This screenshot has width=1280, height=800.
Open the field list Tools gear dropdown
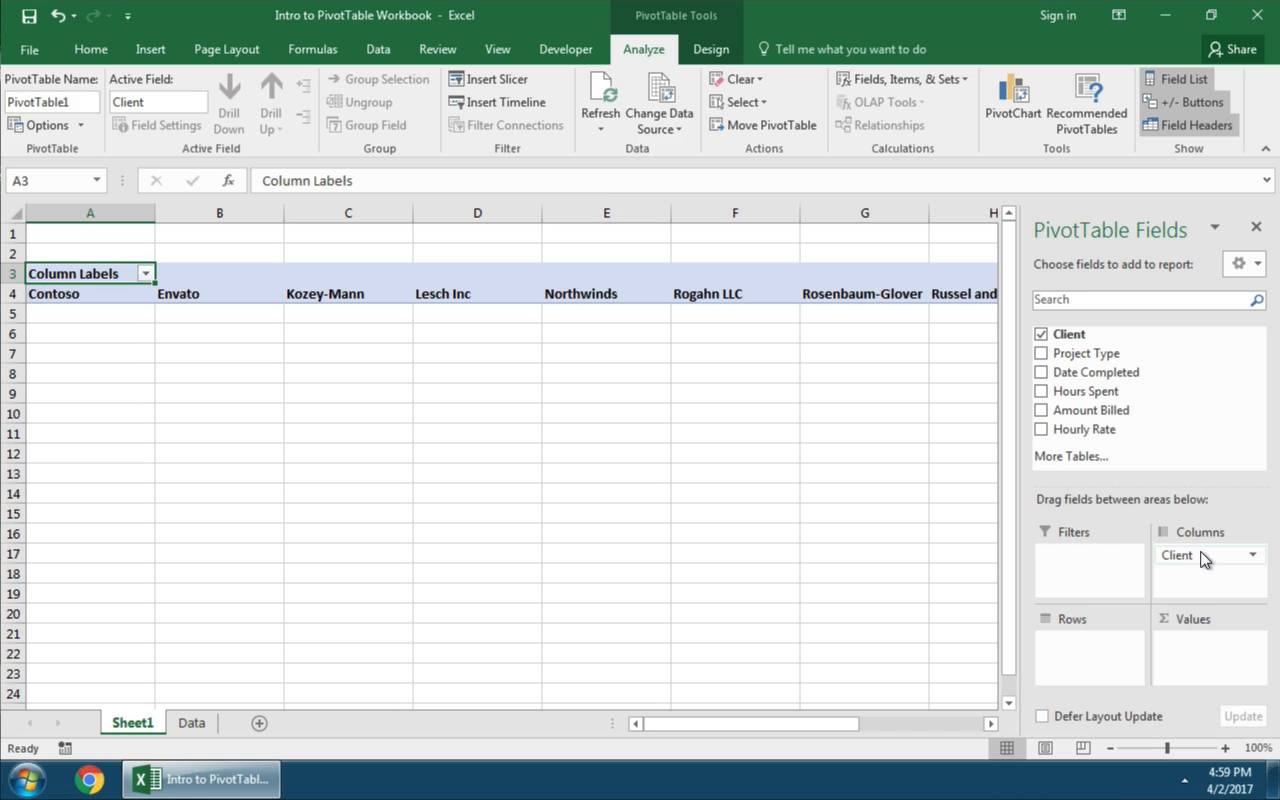(1246, 264)
